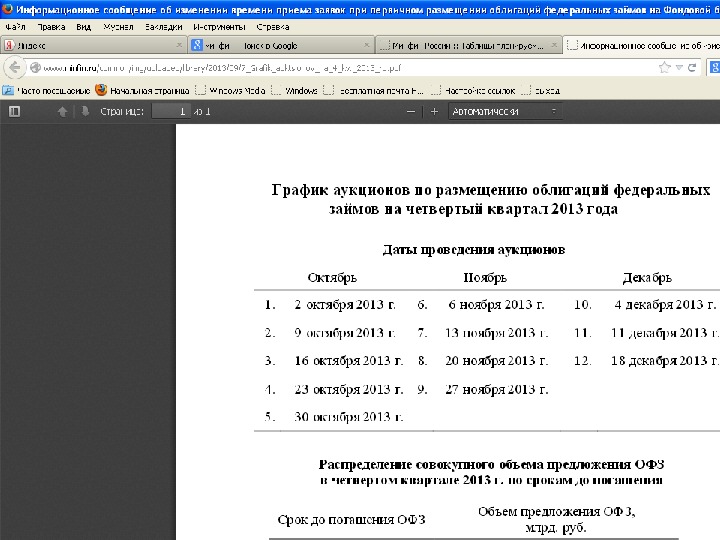Click the site identity globe icon
The image size is (720, 540).
coord(35,68)
